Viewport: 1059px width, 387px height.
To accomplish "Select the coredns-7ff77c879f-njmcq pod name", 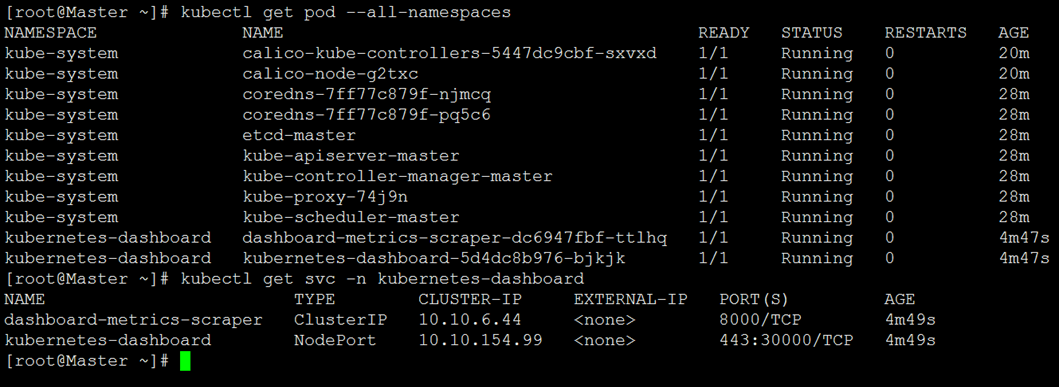I will pos(366,95).
